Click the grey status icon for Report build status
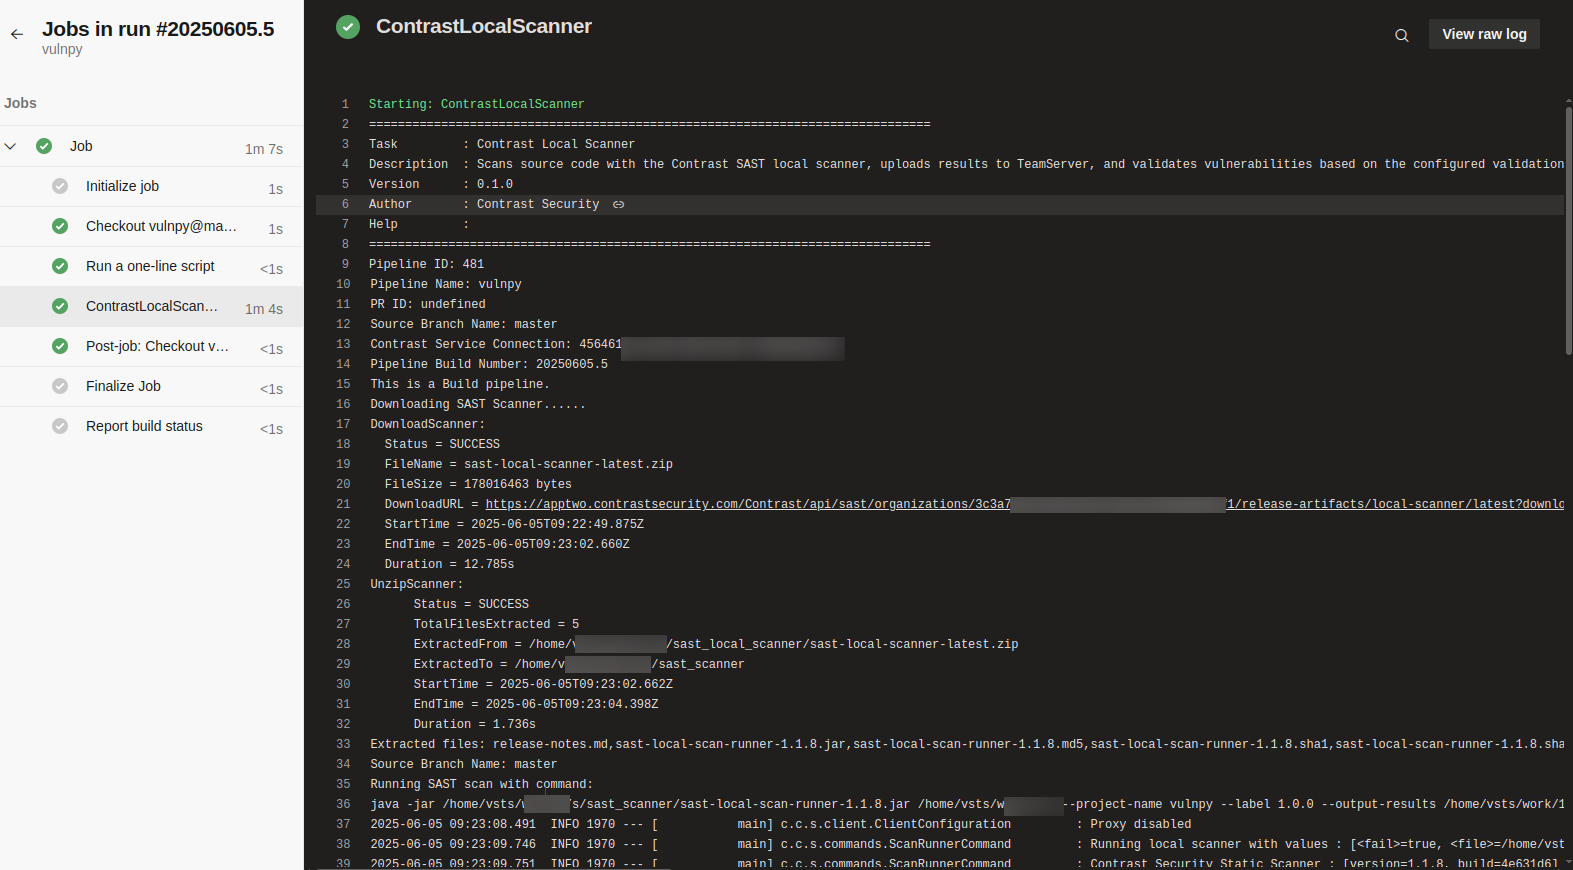Screen dimensions: 1573x870 pos(60,426)
